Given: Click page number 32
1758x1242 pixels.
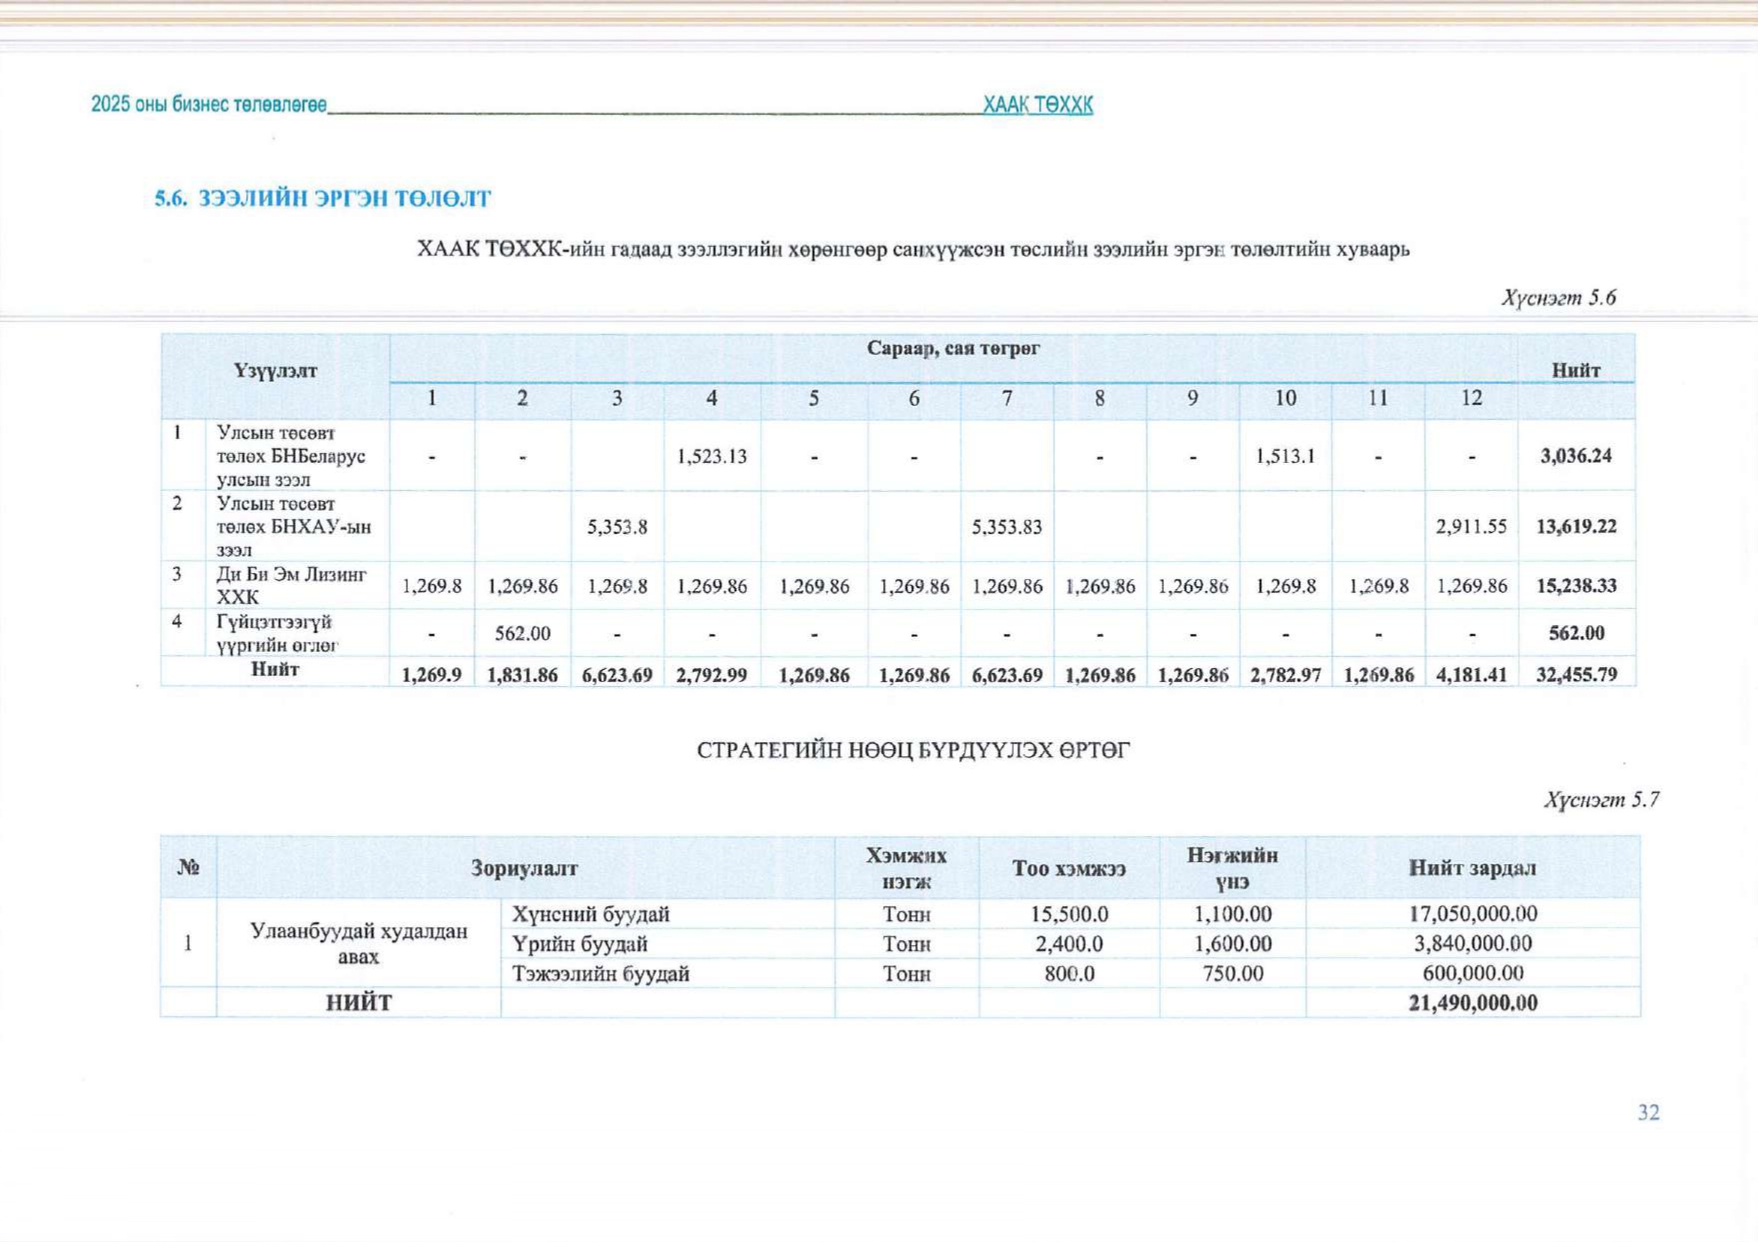Looking at the screenshot, I should (x=1648, y=1113).
